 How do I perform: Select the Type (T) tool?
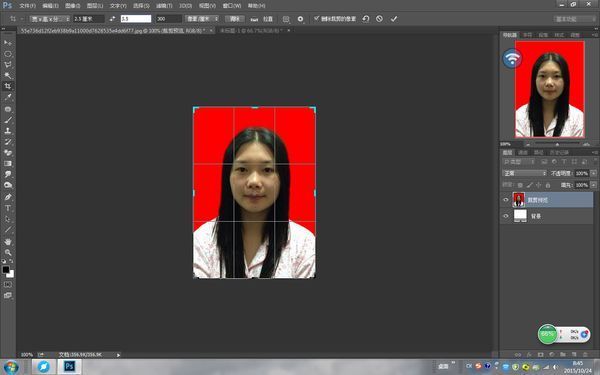8,208
